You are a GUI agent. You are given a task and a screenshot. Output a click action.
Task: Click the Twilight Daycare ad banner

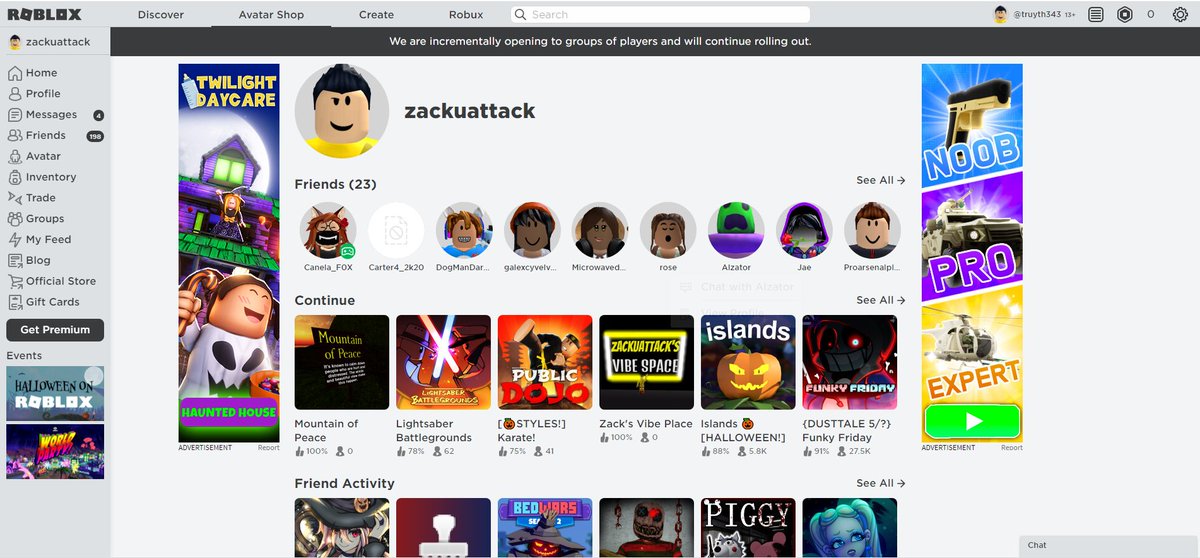(x=229, y=253)
